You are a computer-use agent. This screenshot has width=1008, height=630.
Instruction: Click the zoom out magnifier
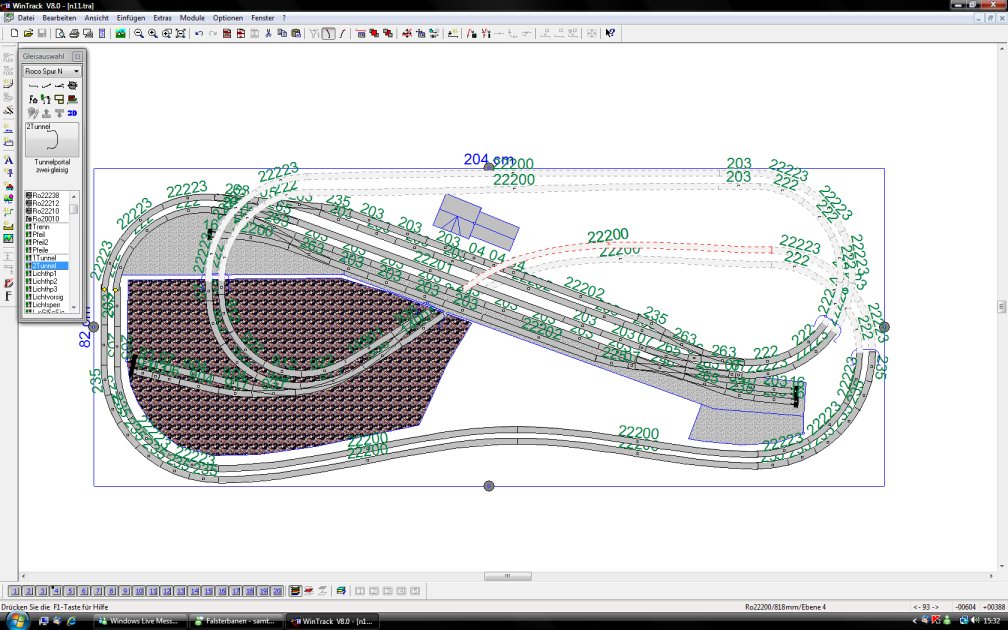(x=138, y=33)
